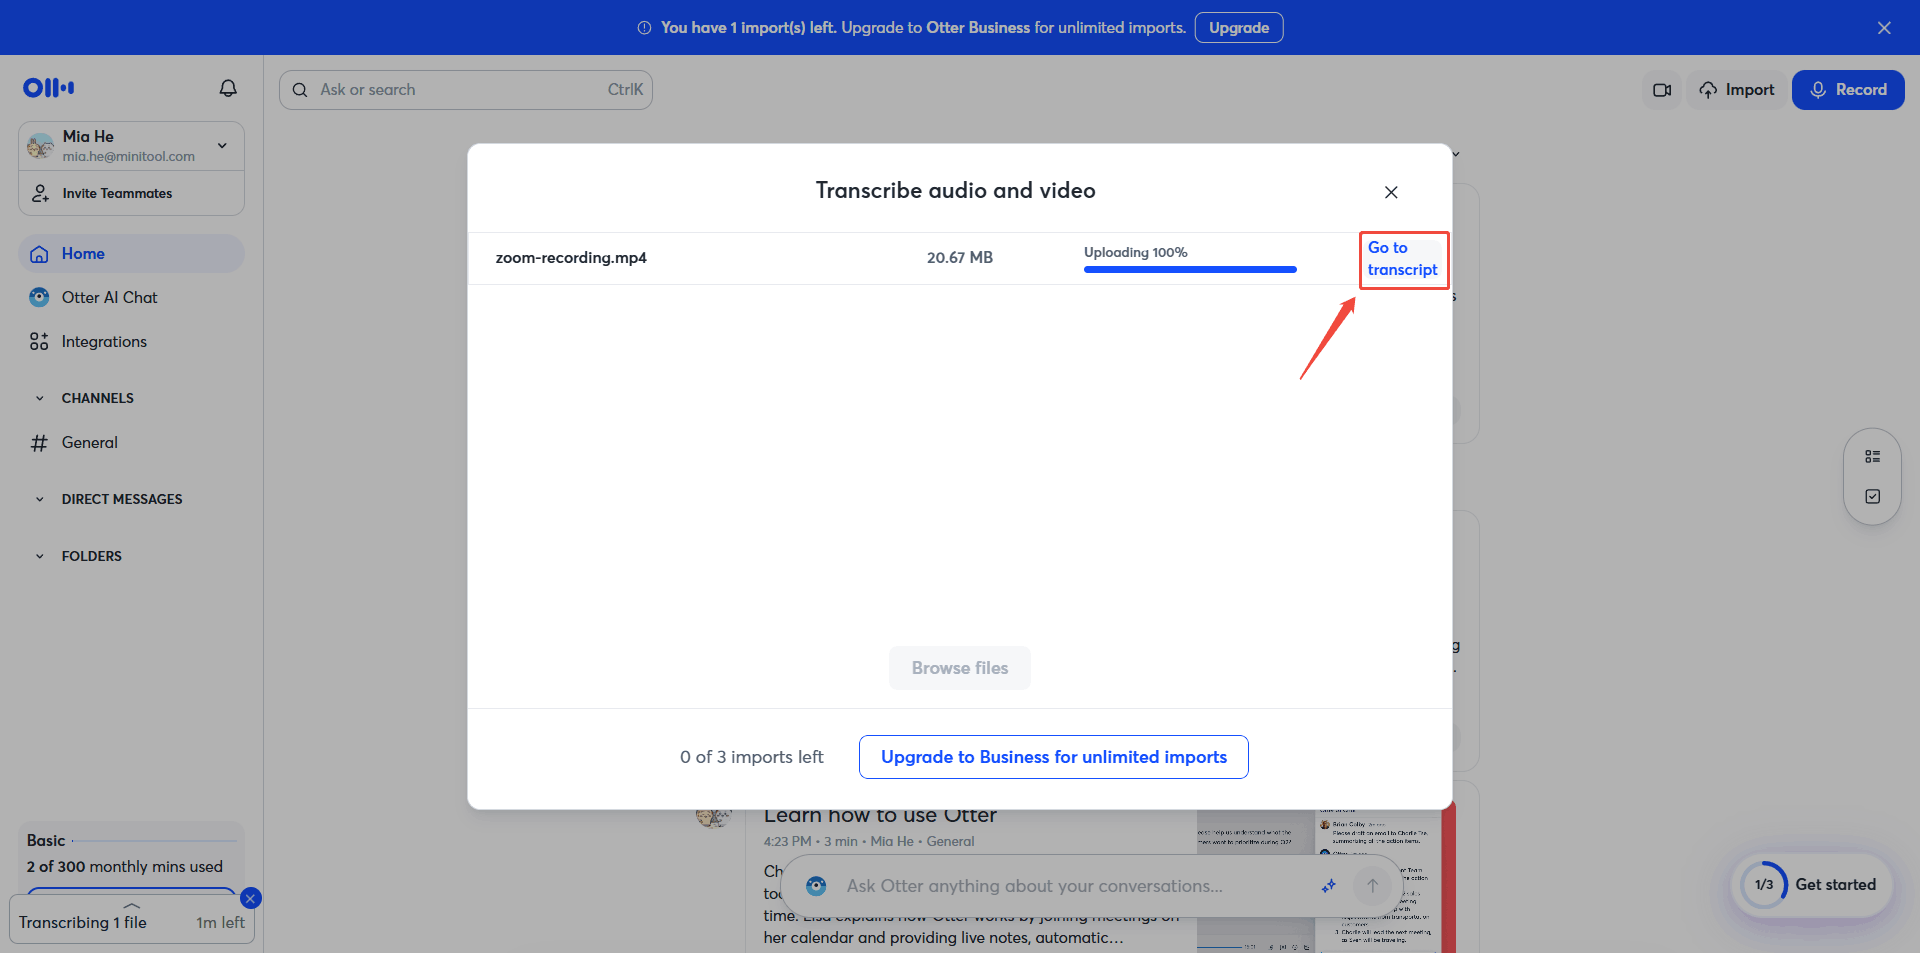Open the General channel
1920x953 pixels.
pos(89,442)
